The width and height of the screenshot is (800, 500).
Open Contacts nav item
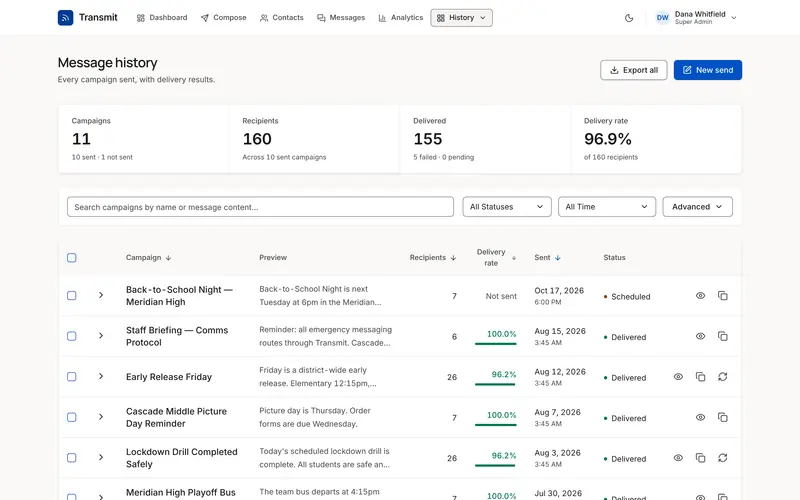(282, 18)
